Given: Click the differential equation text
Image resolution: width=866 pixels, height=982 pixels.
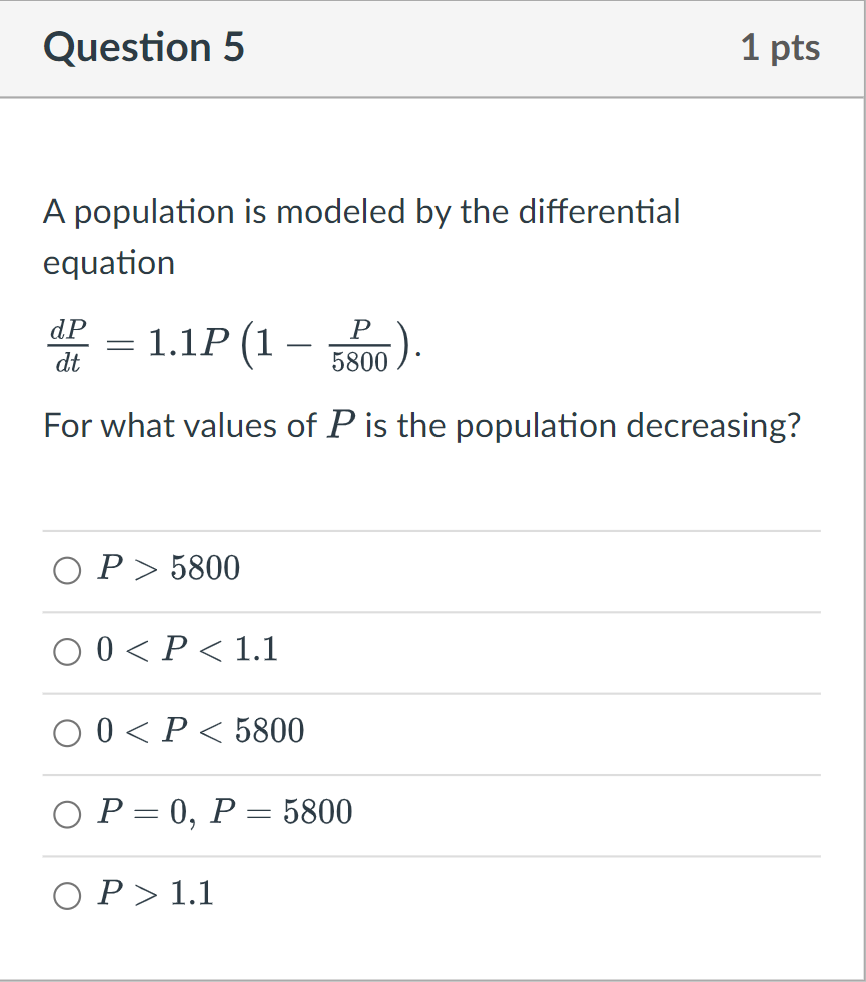Looking at the screenshot, I should [x=230, y=345].
